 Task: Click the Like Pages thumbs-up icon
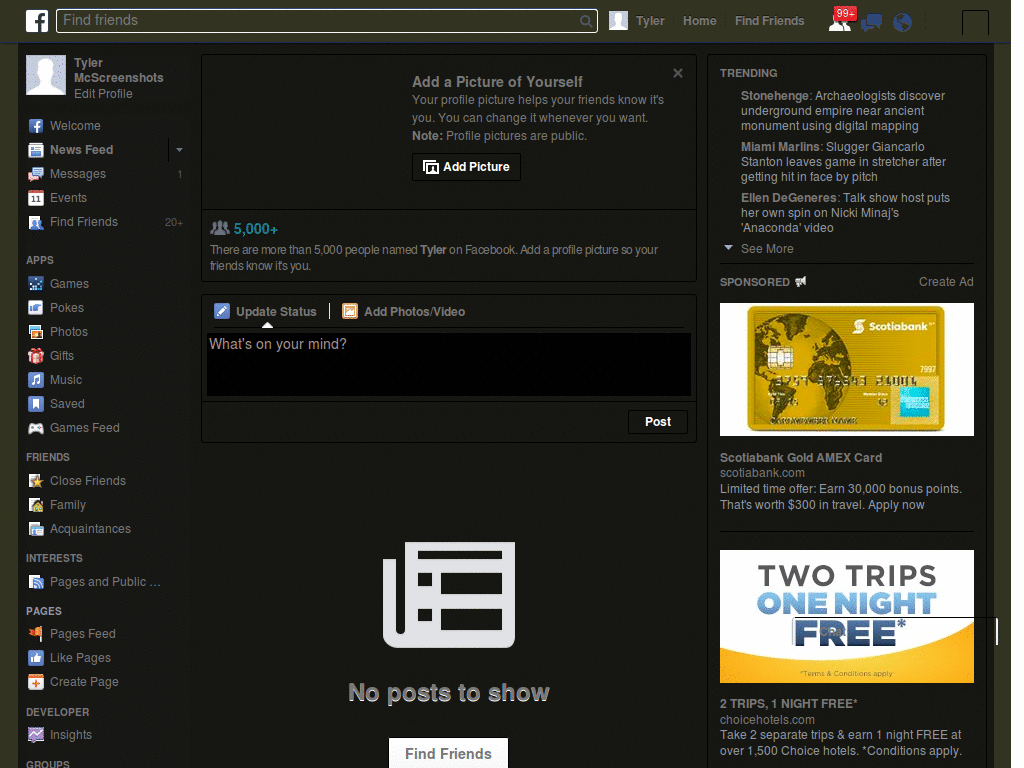36,658
